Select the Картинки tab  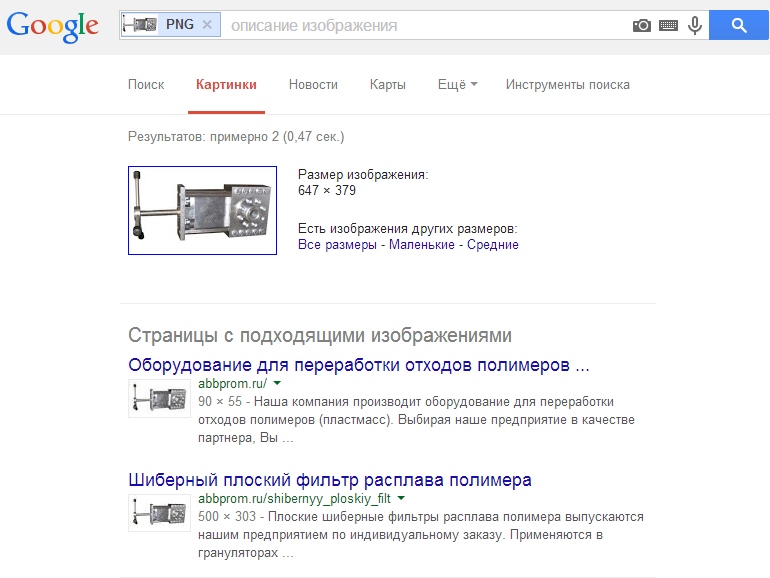(226, 85)
